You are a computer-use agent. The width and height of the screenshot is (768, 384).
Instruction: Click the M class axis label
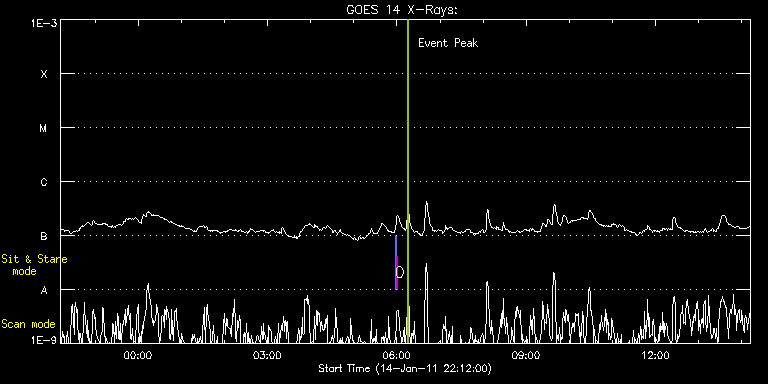(x=44, y=128)
